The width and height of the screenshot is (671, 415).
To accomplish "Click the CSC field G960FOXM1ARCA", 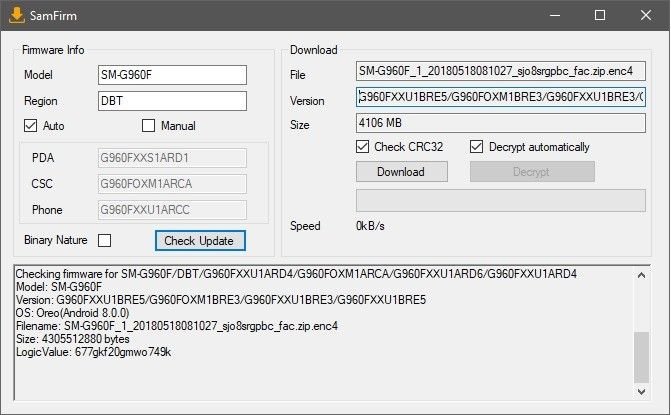I will [x=172, y=184].
